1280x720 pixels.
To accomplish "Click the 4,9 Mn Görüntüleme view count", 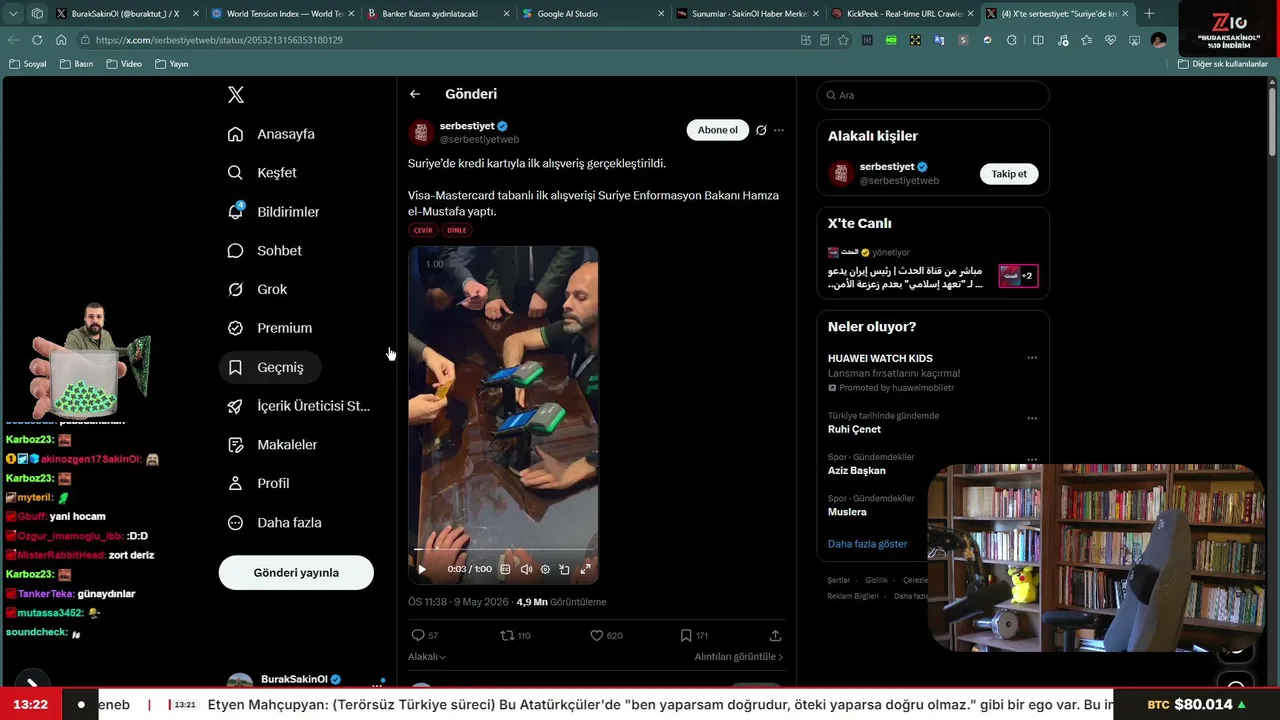I will pyautogui.click(x=561, y=602).
